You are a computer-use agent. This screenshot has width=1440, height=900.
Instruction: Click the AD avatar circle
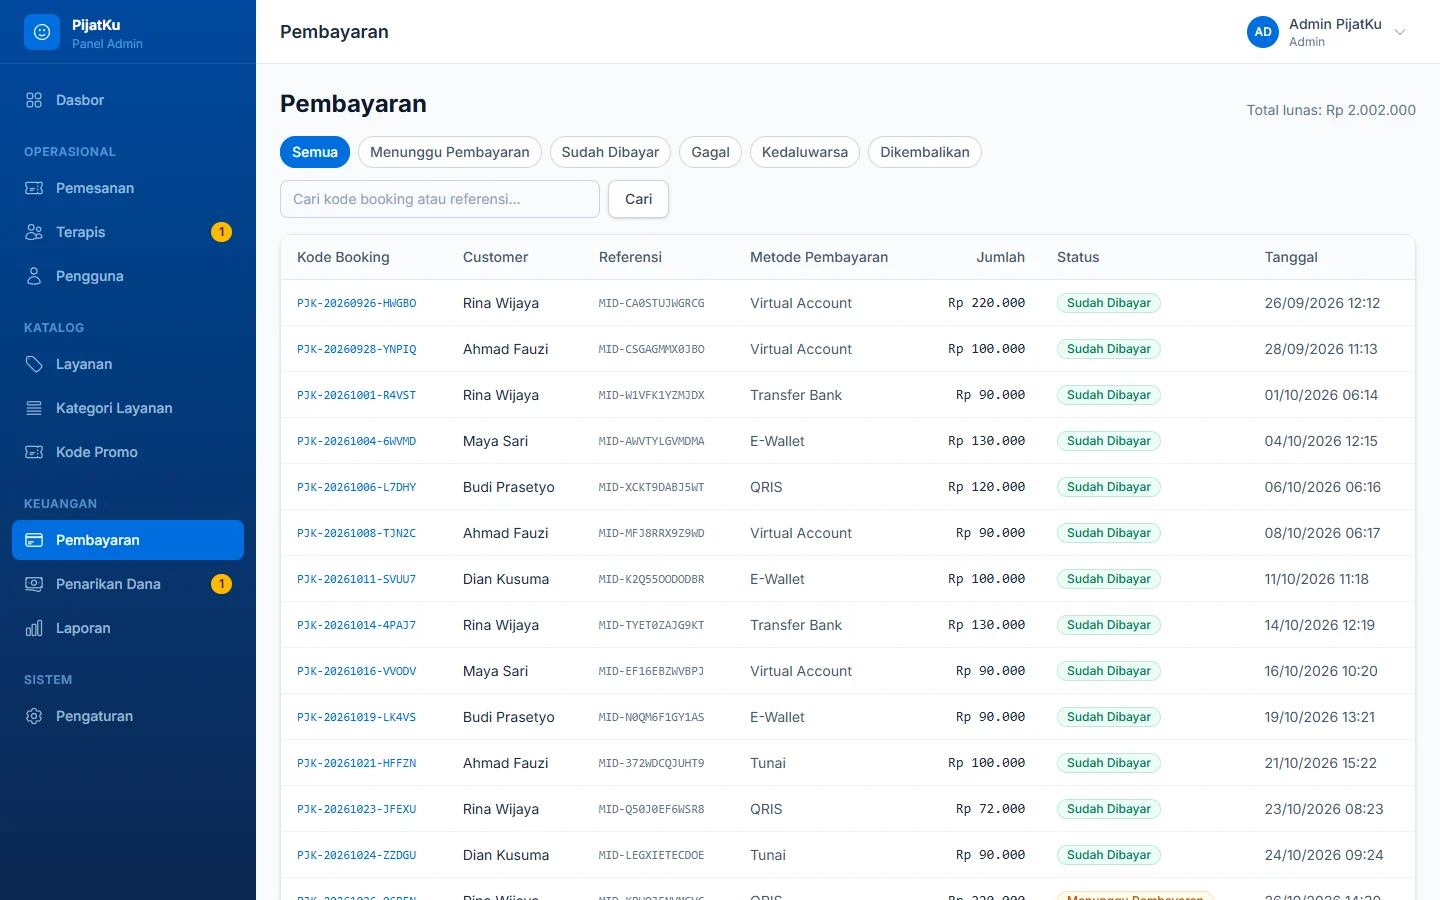pyautogui.click(x=1263, y=32)
